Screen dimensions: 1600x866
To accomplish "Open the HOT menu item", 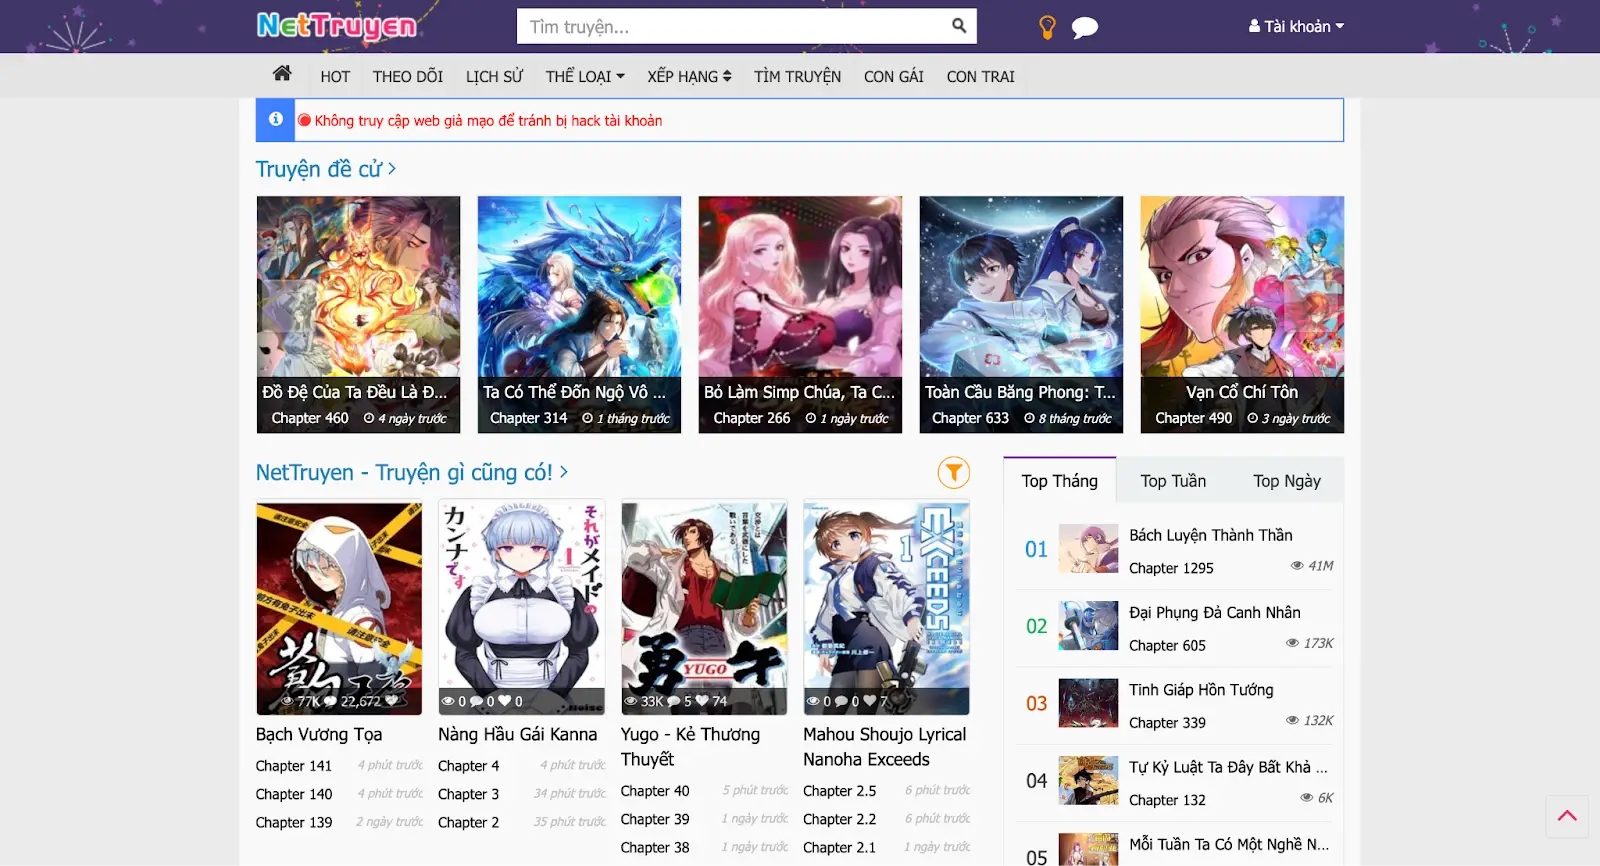I will (335, 77).
